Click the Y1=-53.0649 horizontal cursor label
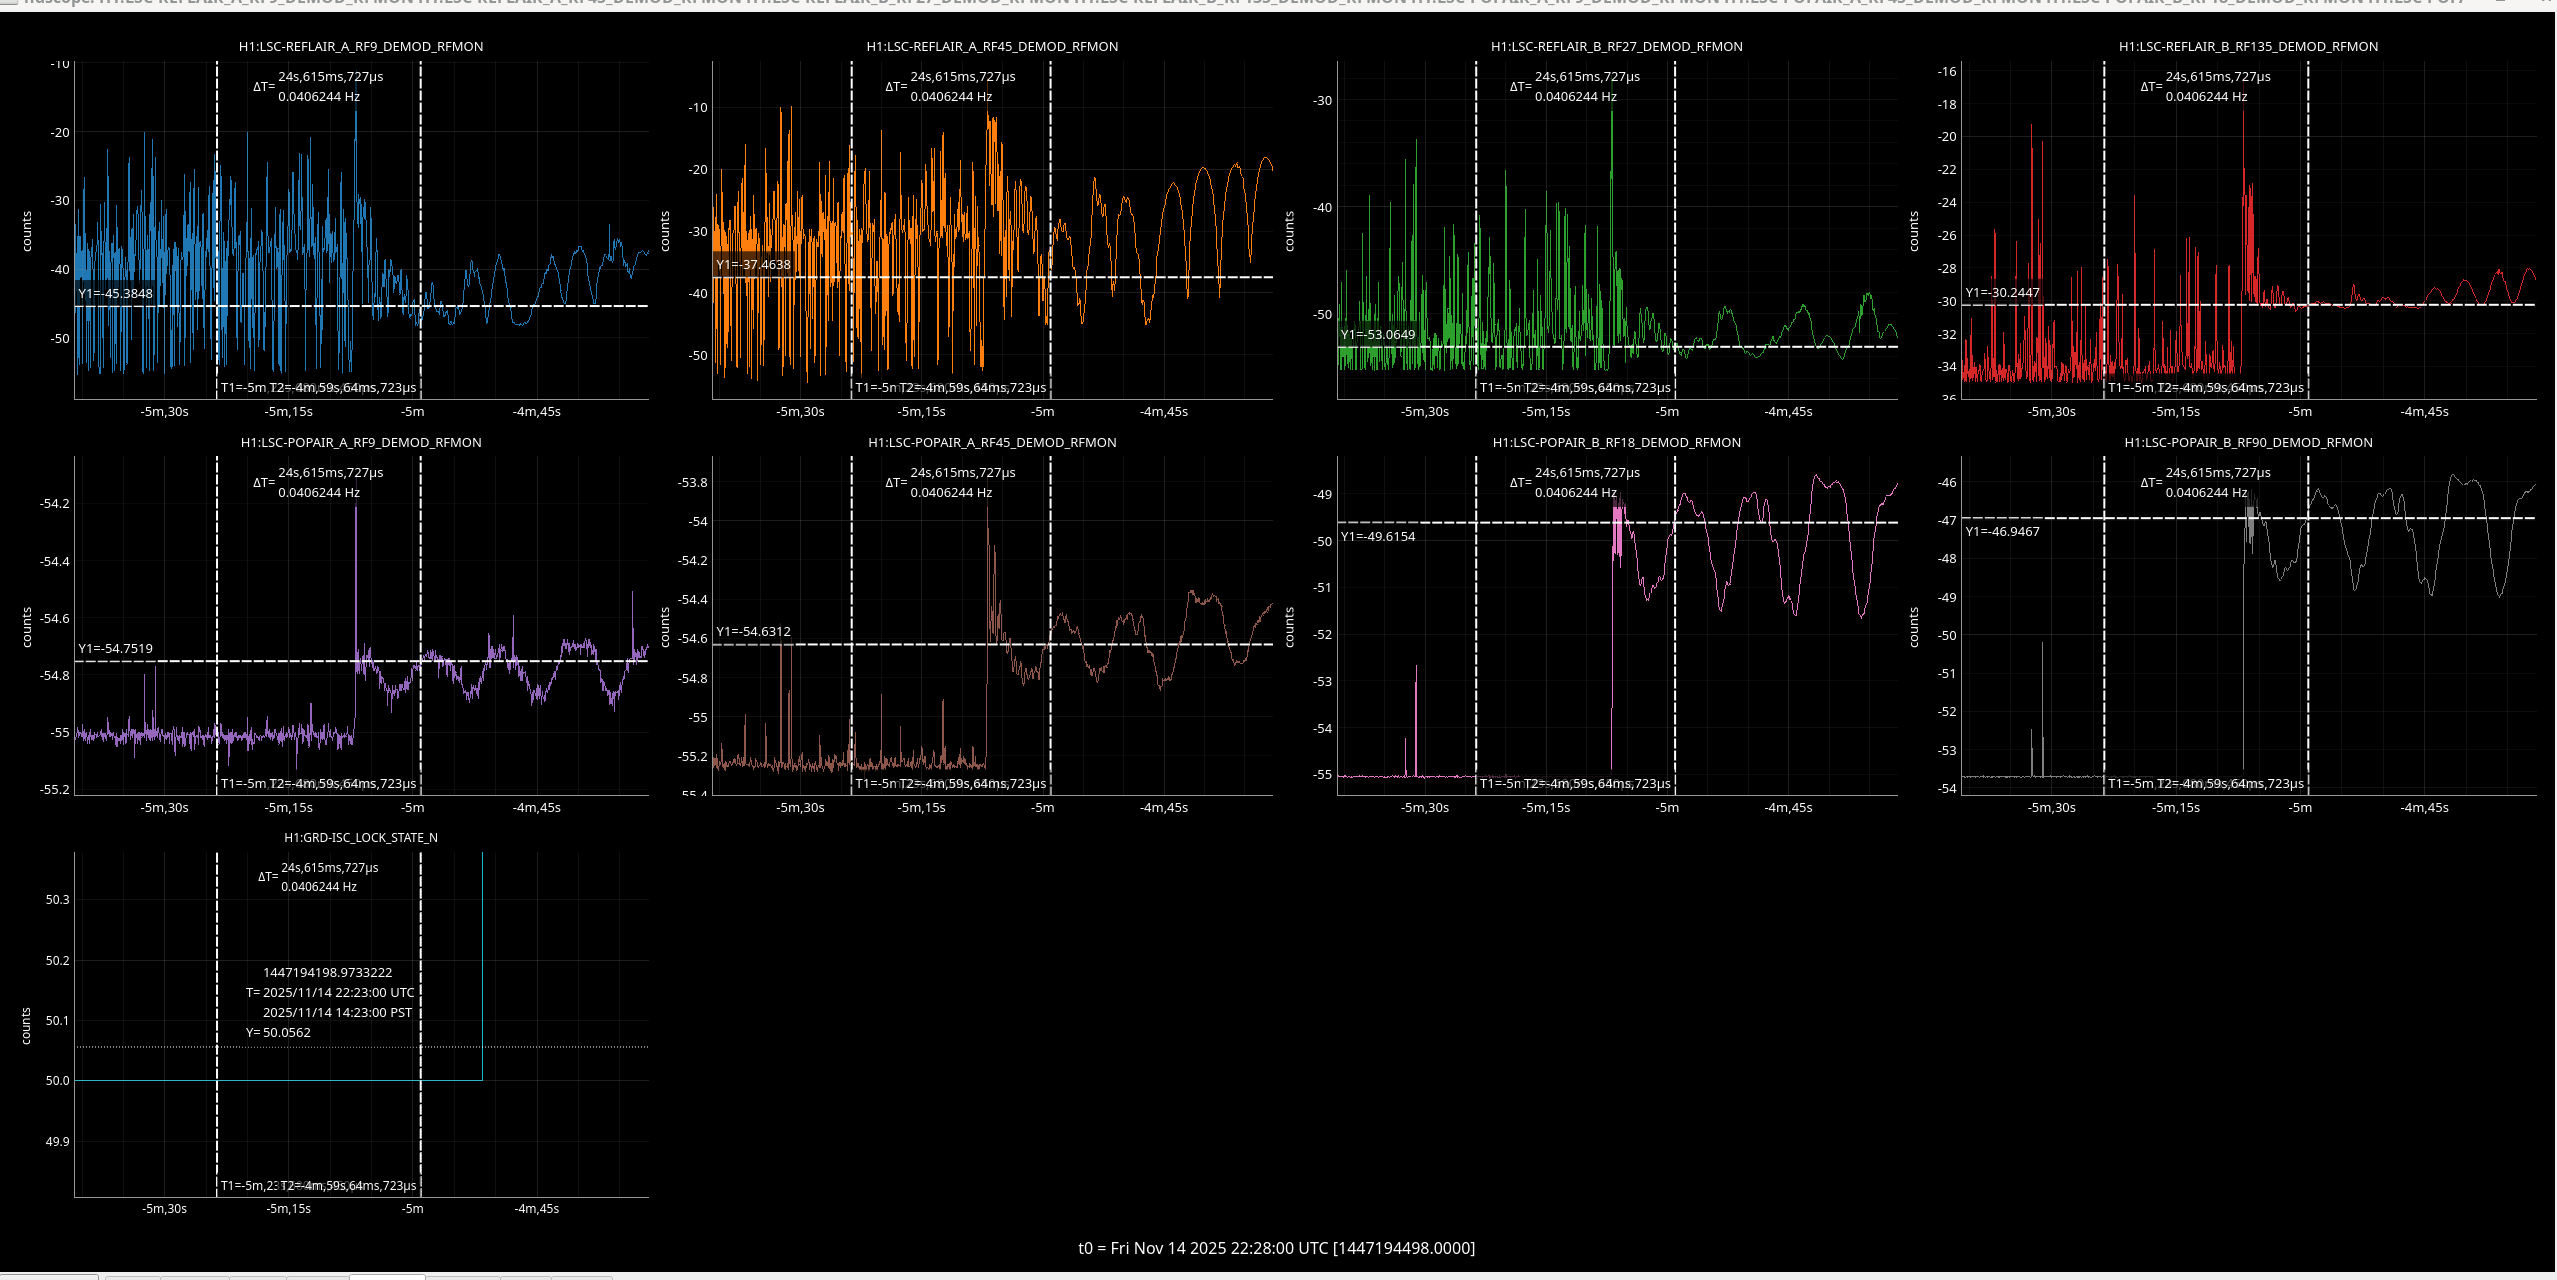2557x1280 pixels. (x=1378, y=334)
